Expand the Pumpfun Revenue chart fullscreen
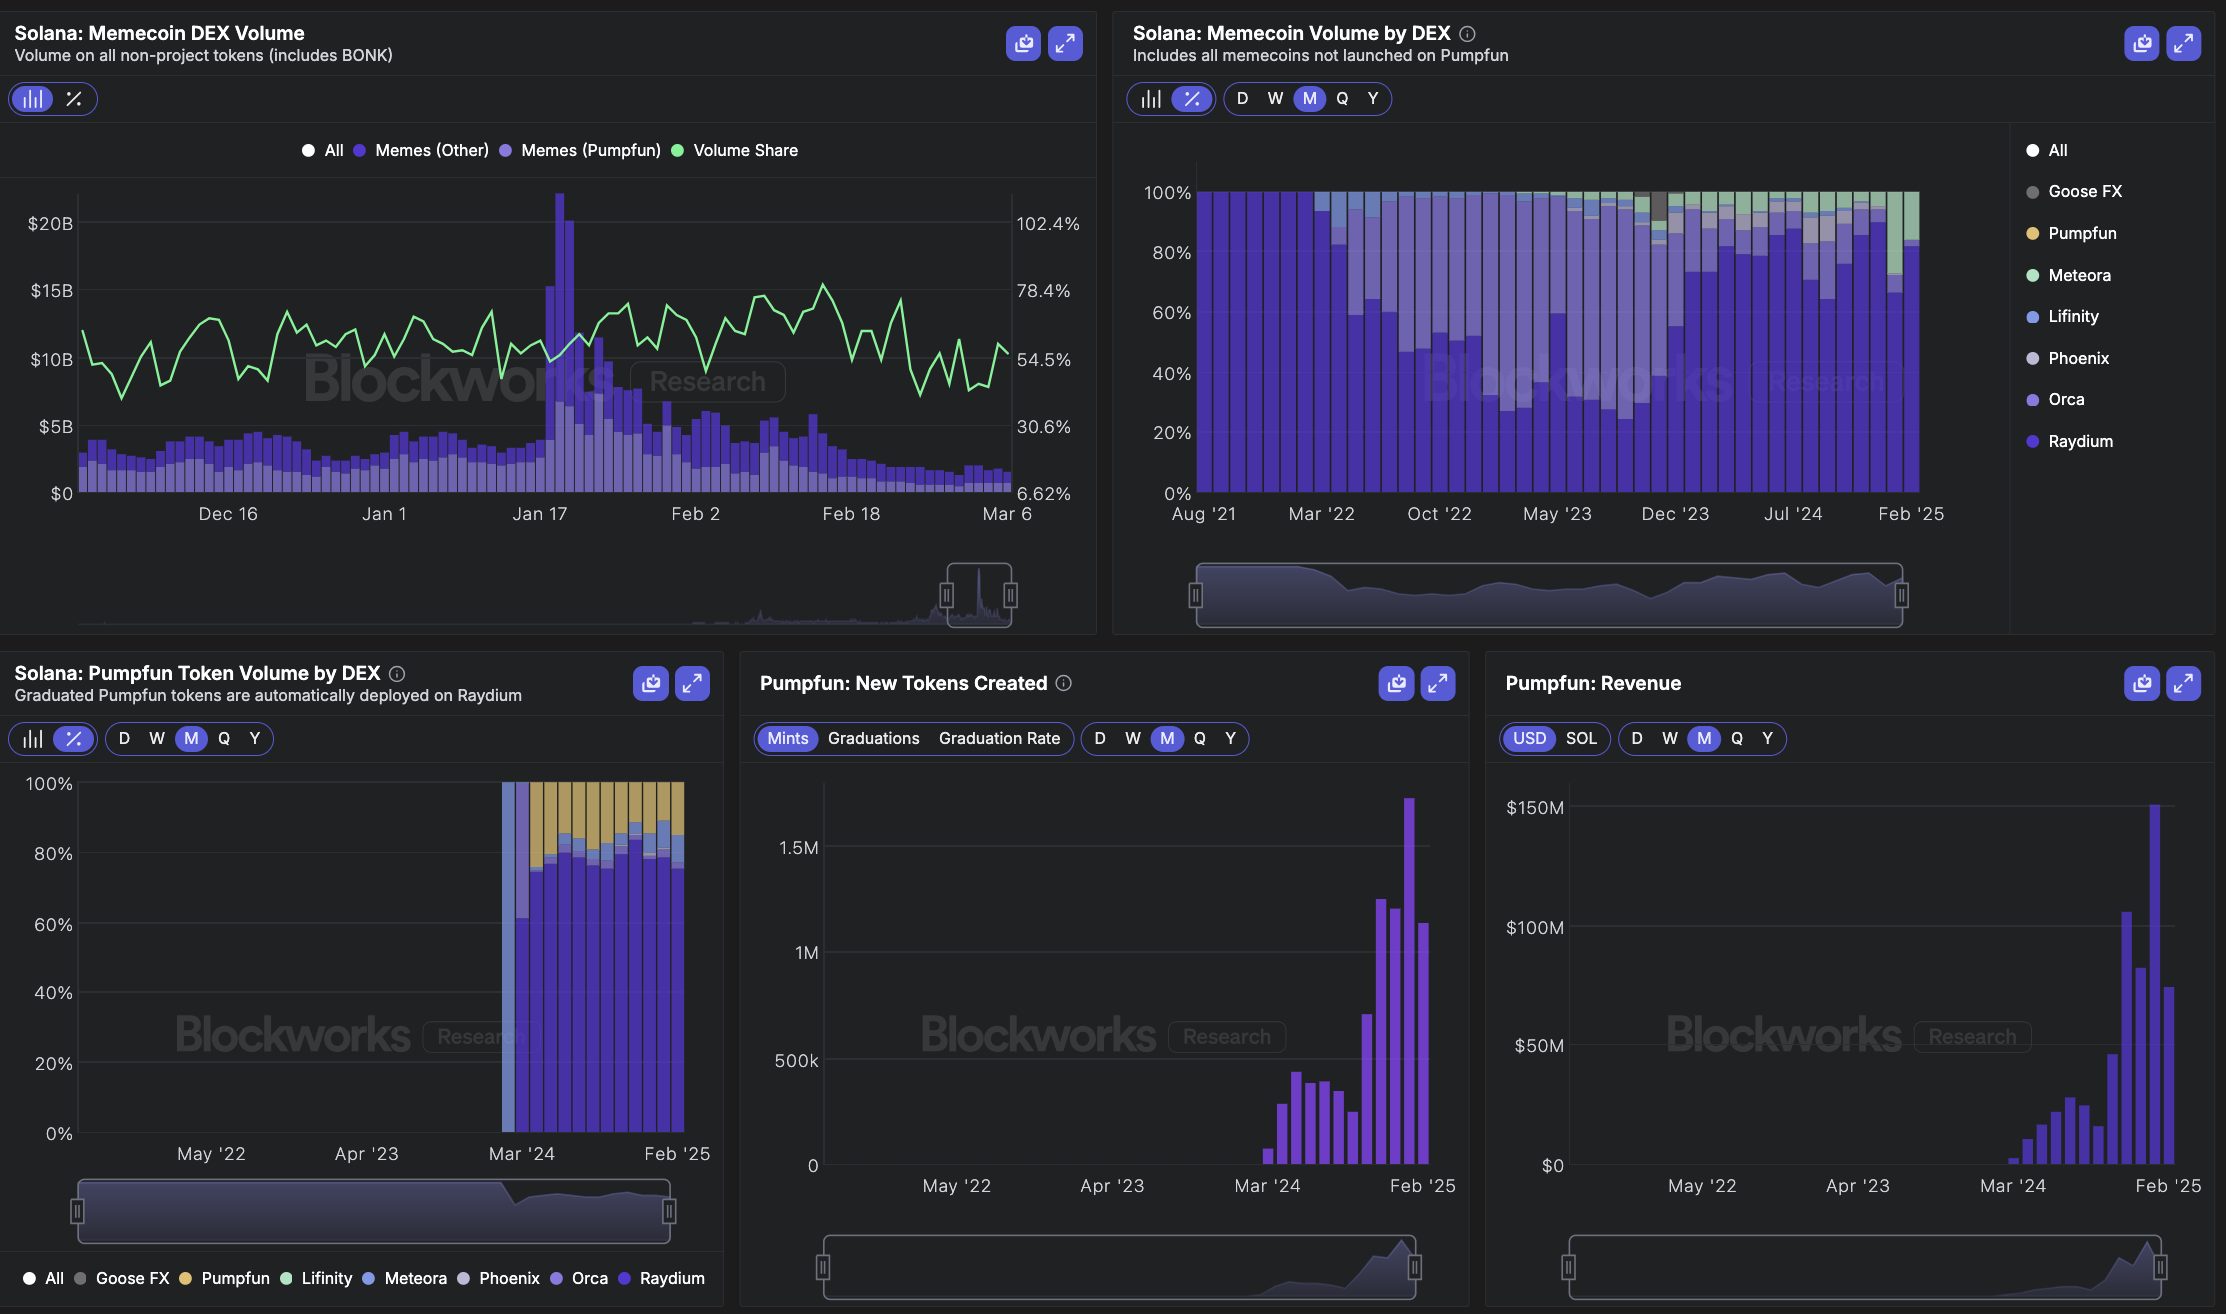The image size is (2226, 1314). click(2183, 684)
